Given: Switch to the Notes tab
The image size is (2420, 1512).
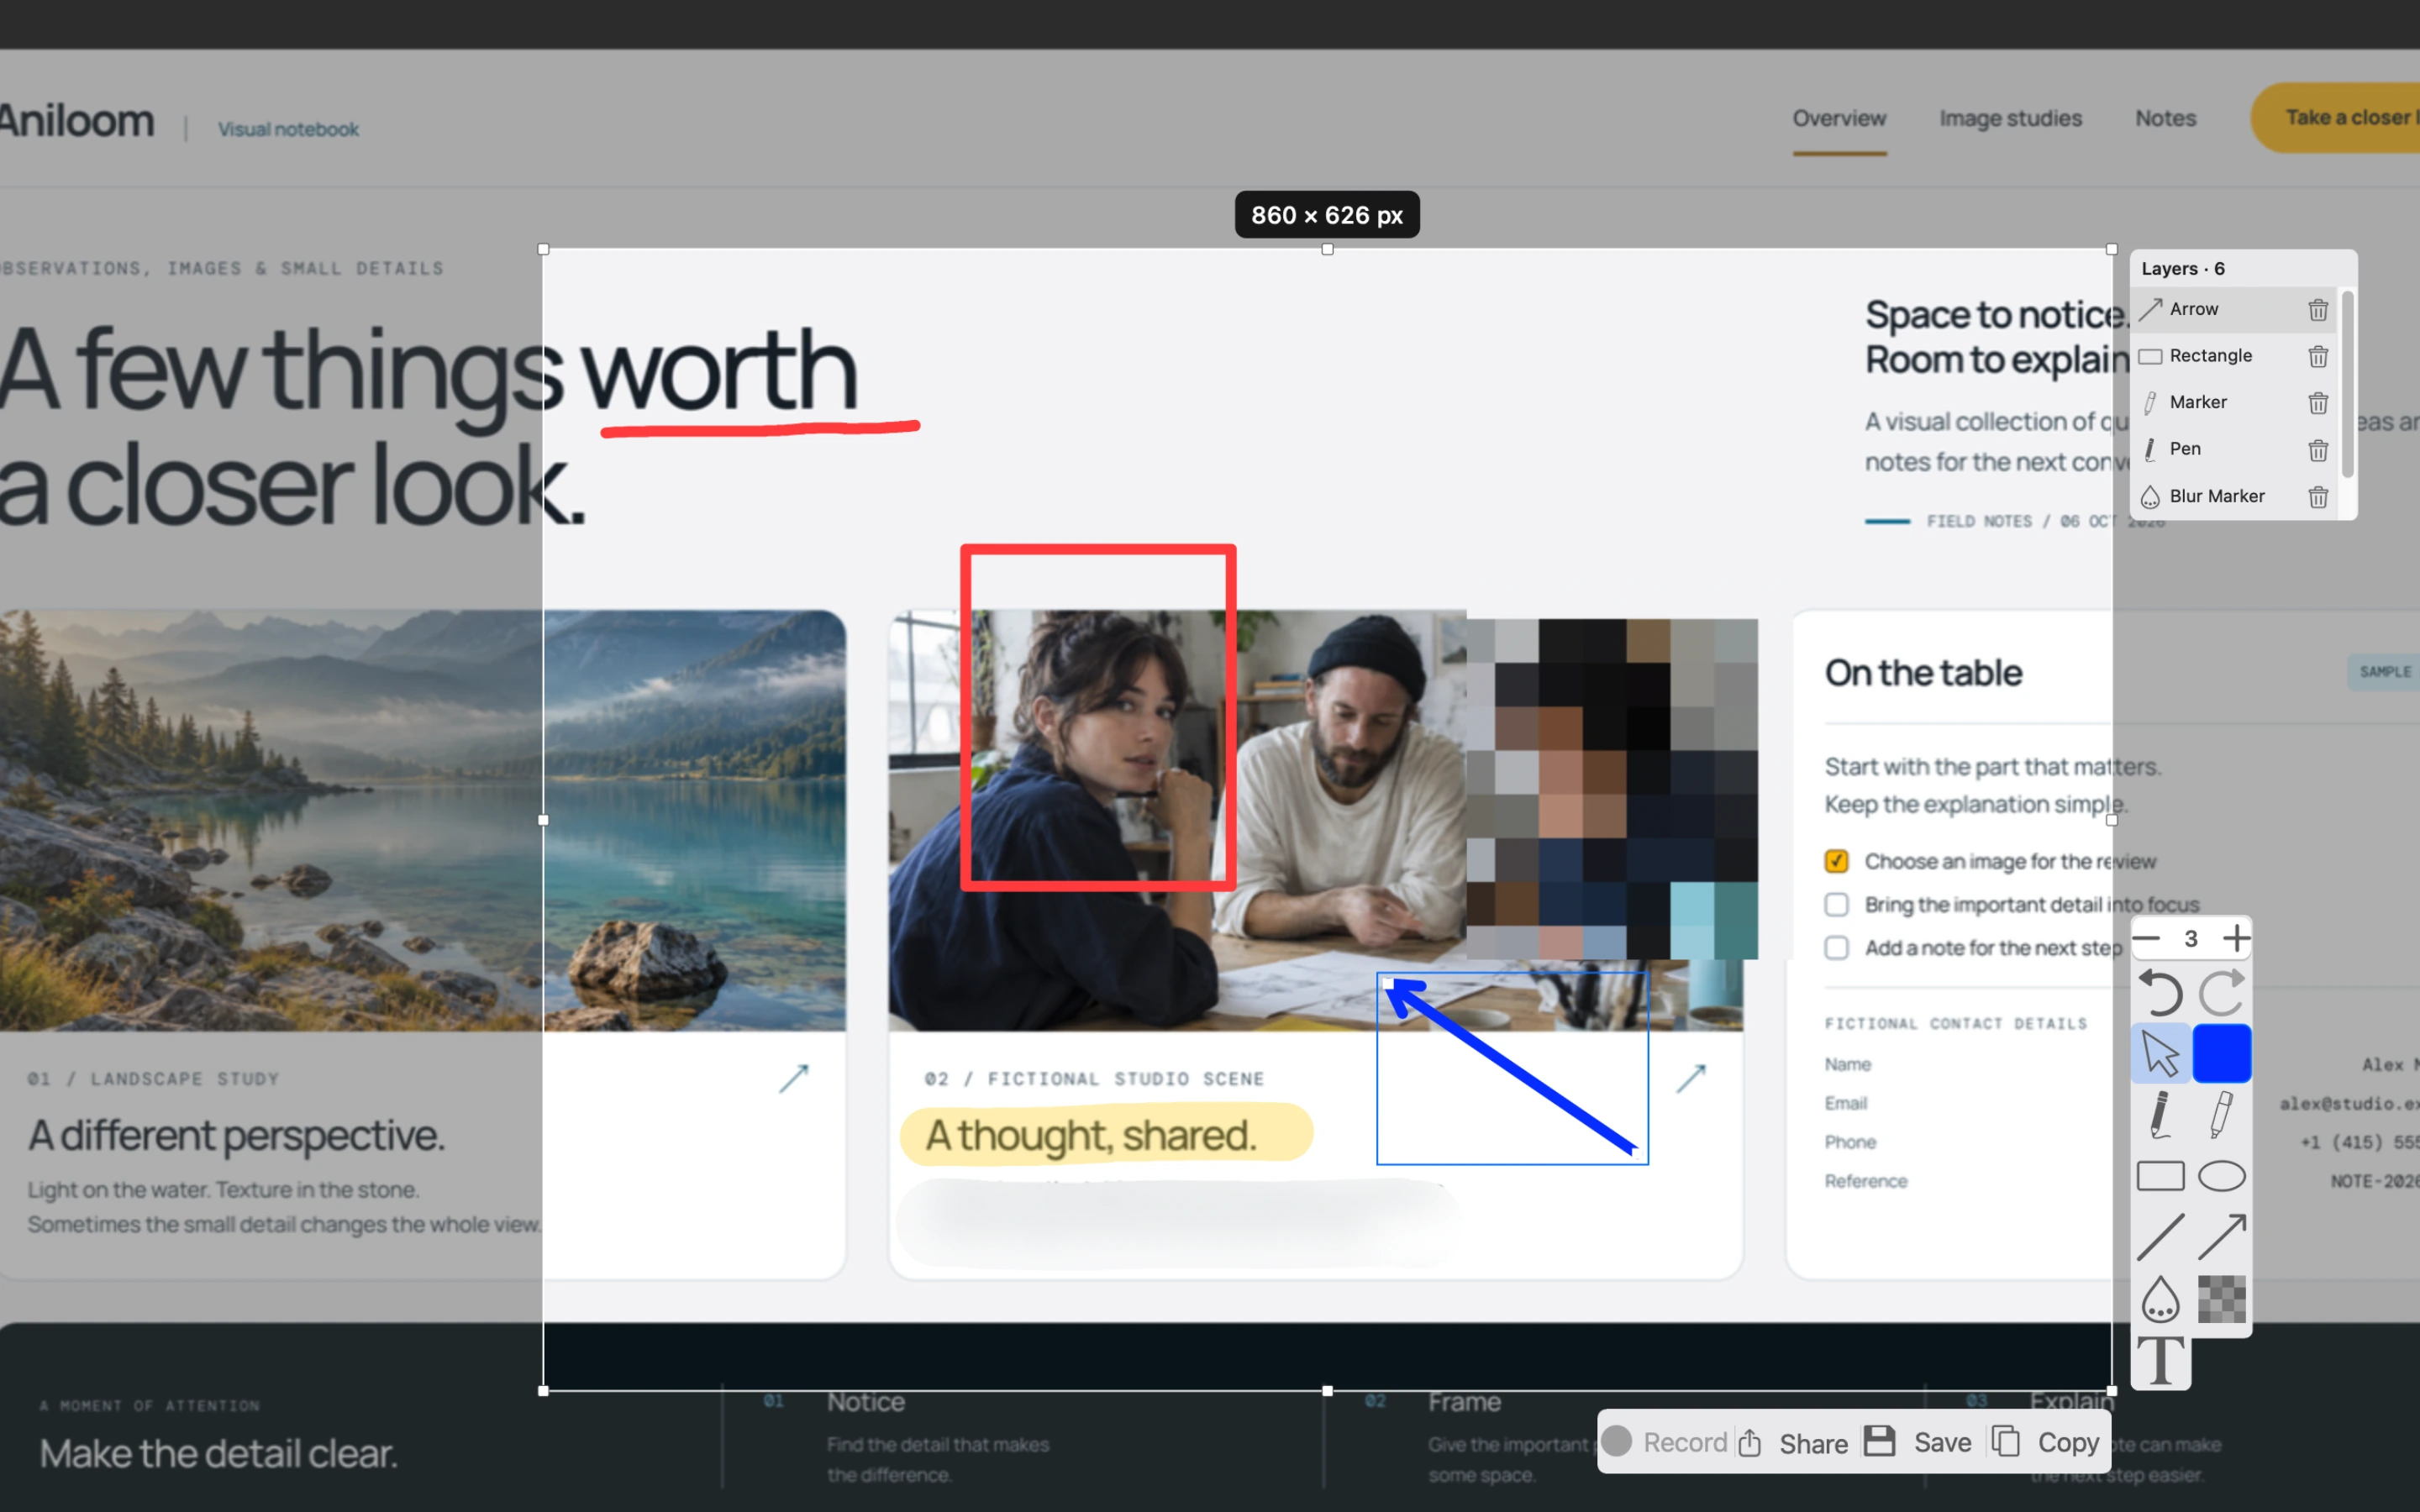Looking at the screenshot, I should [x=2165, y=118].
